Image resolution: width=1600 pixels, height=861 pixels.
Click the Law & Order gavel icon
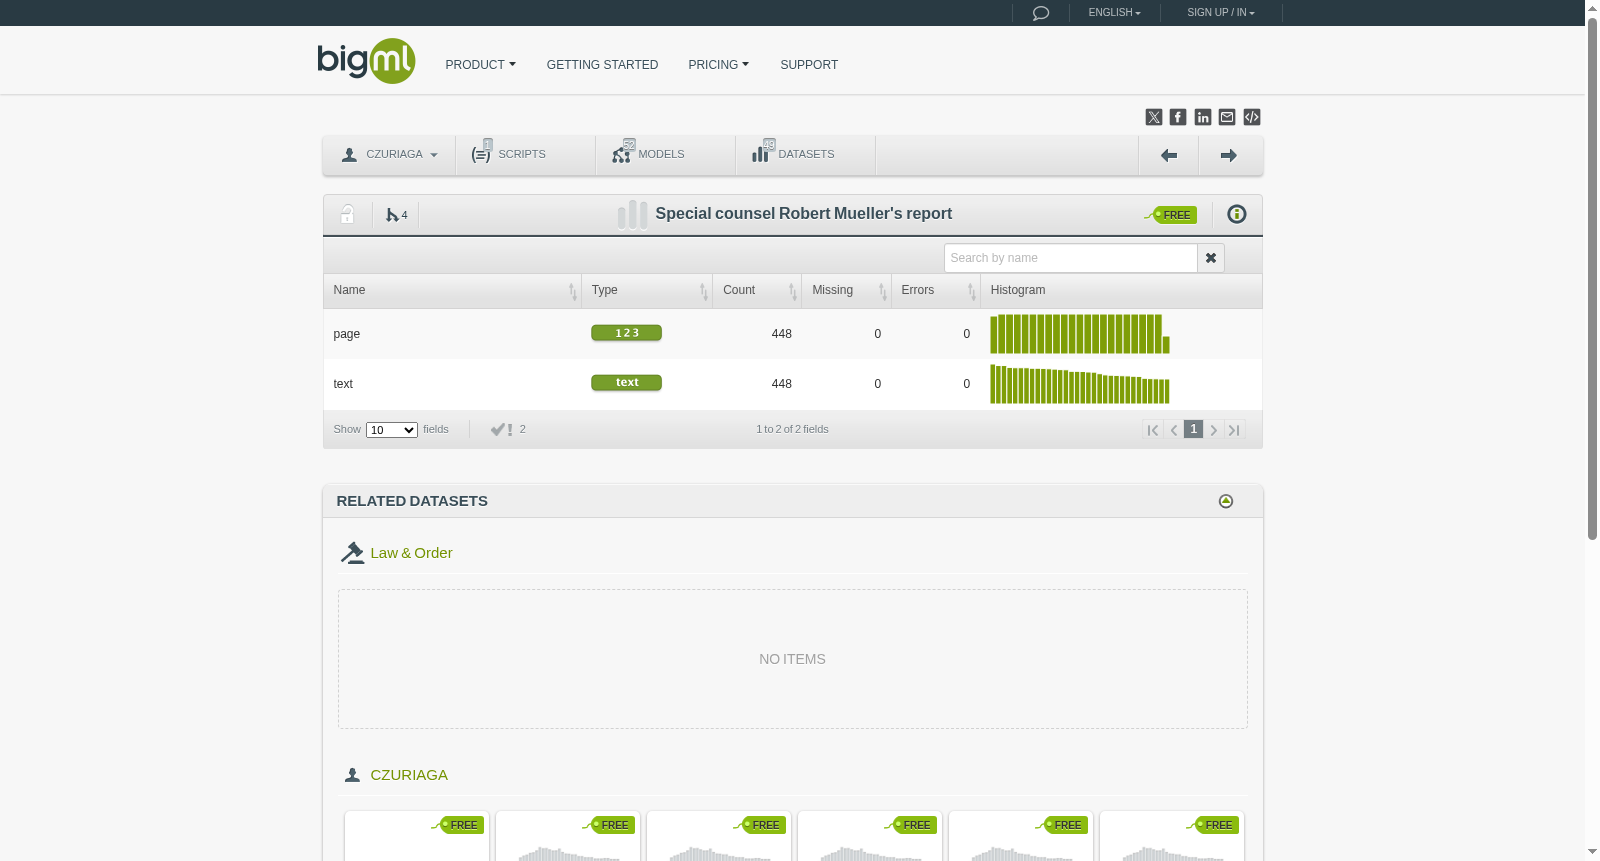(x=352, y=553)
